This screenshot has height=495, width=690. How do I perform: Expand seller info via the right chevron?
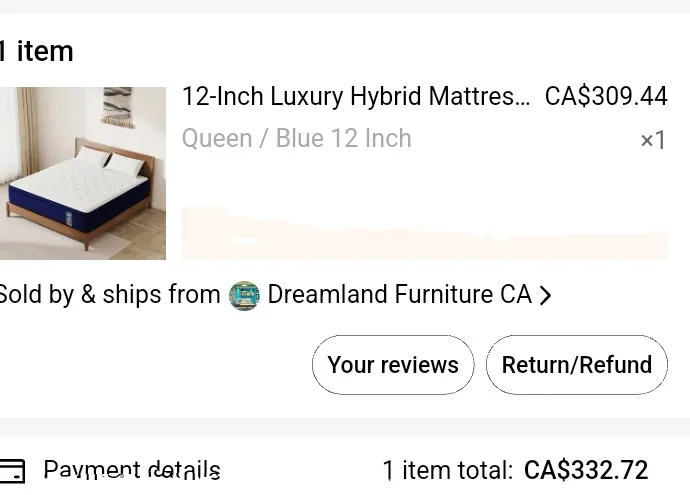coord(545,295)
